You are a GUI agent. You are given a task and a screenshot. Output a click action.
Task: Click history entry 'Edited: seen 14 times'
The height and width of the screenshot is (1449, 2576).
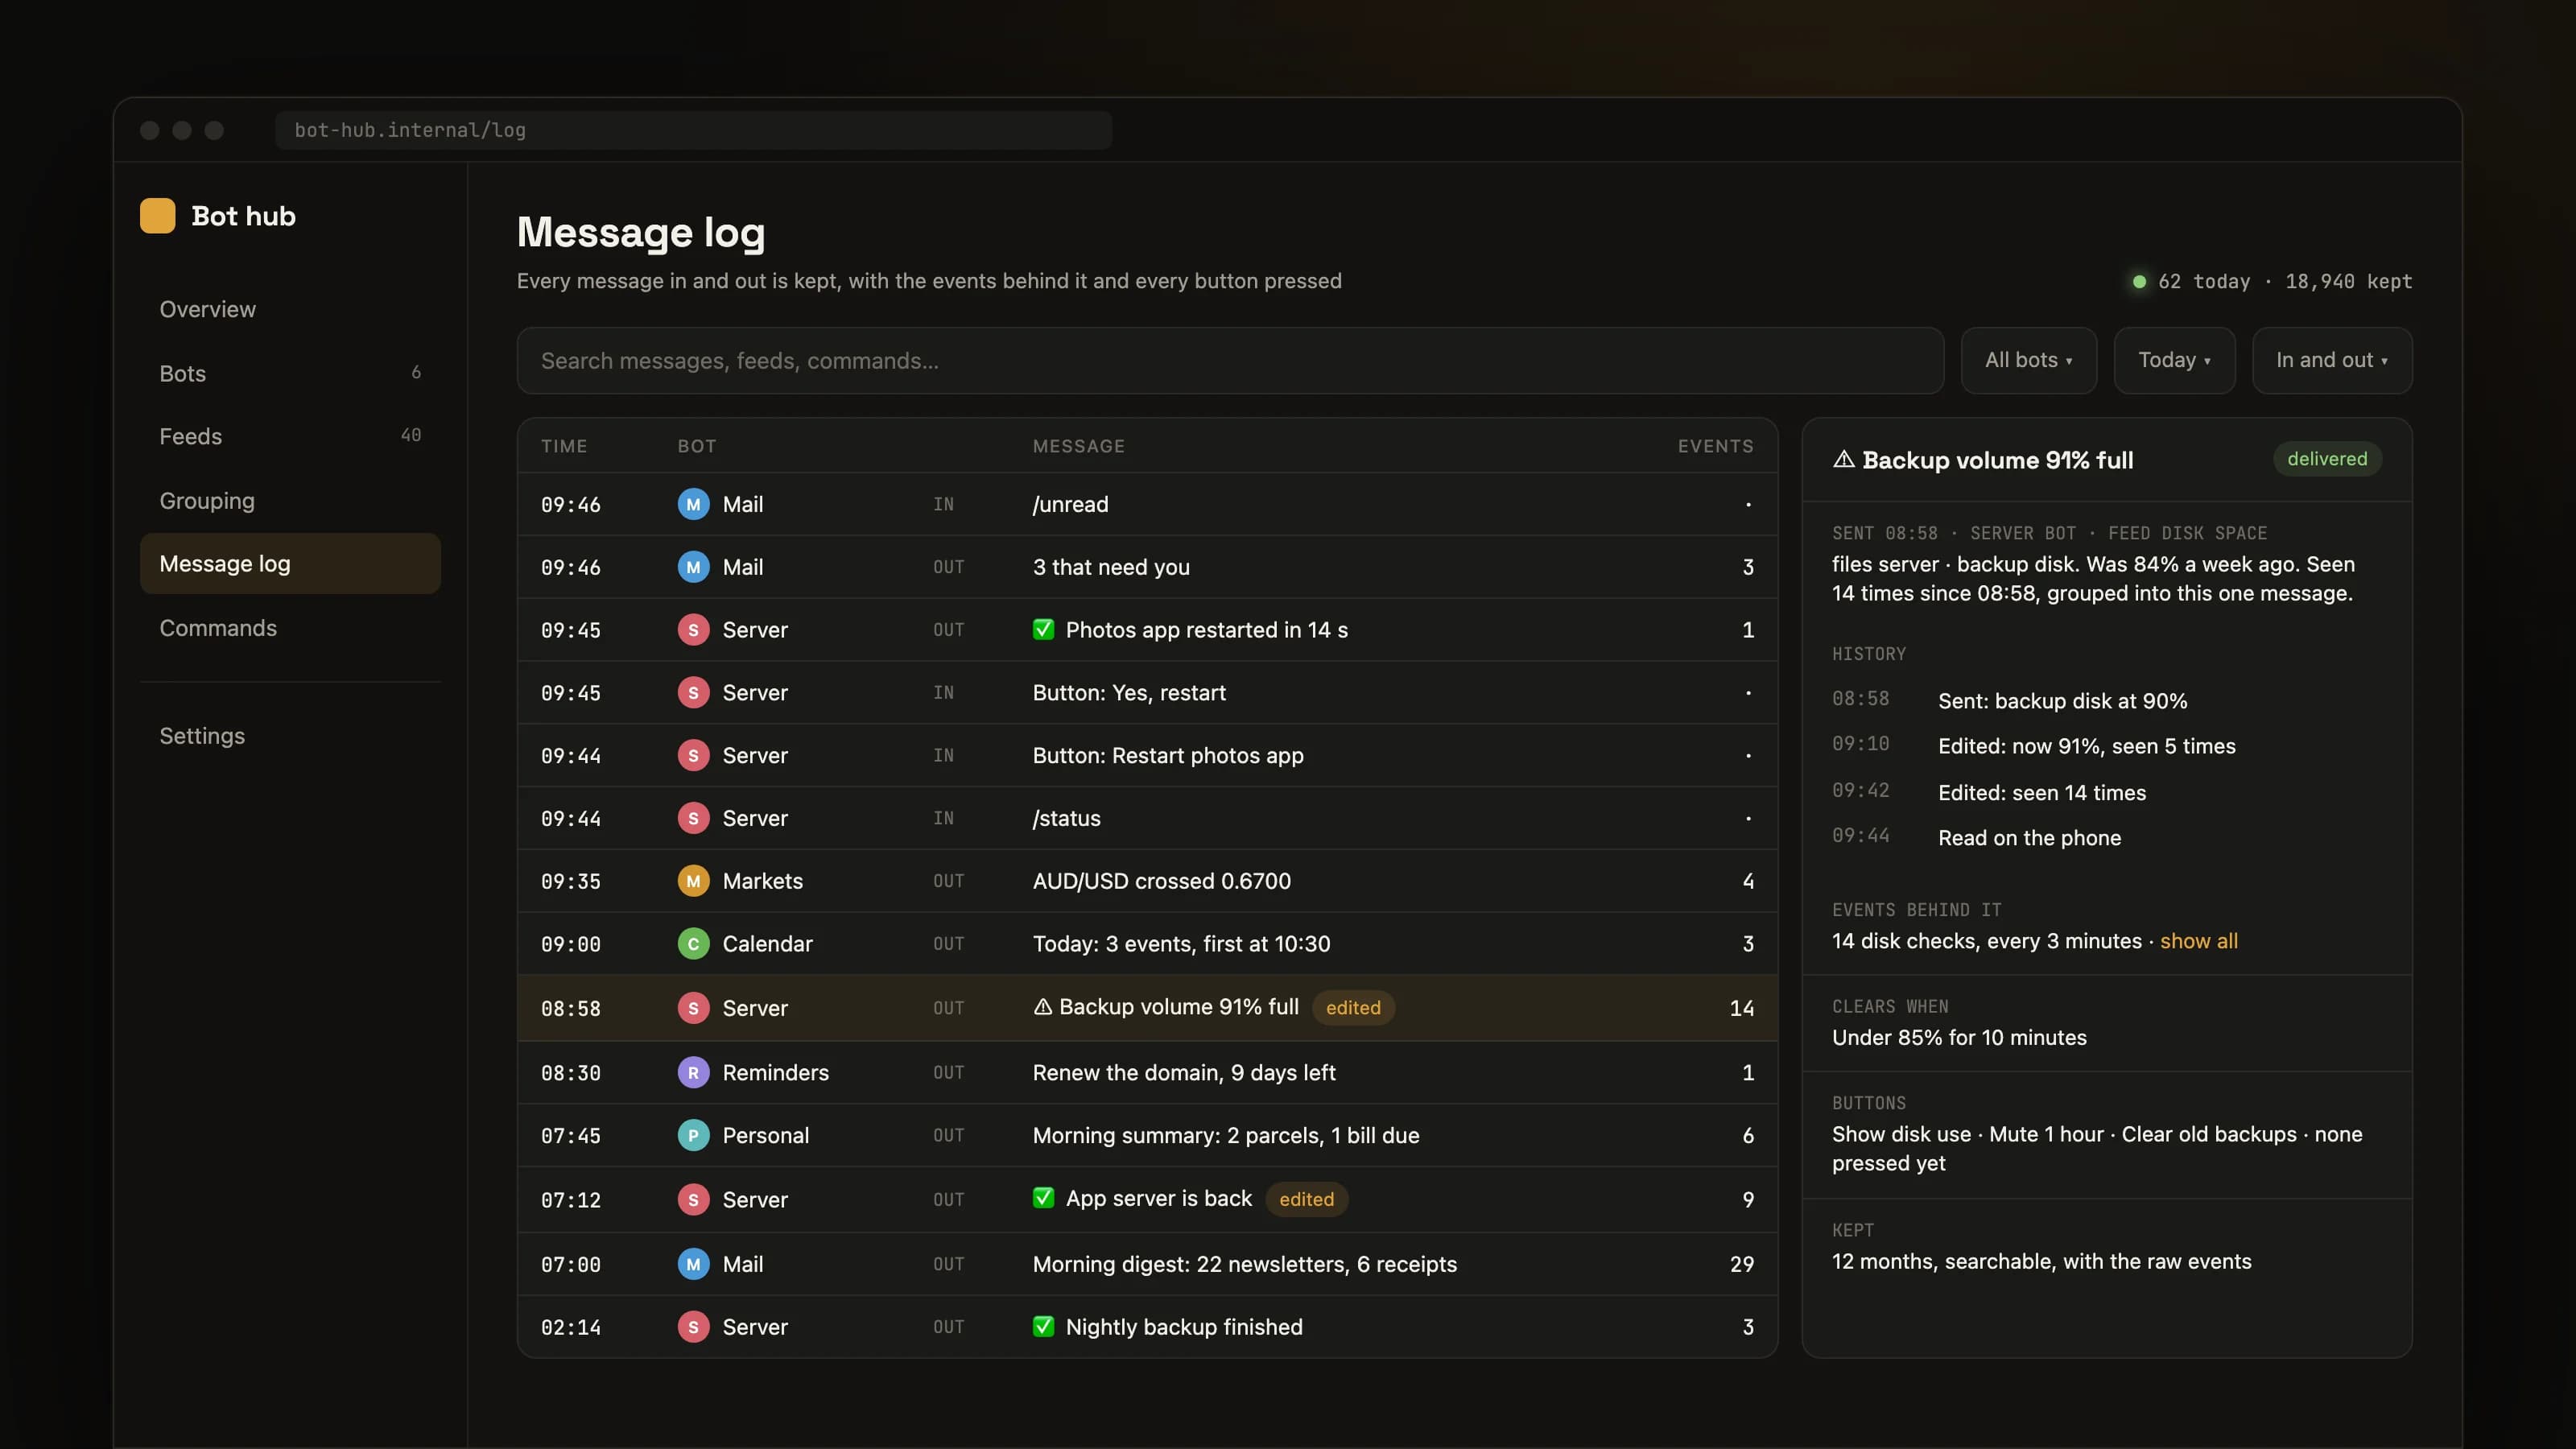pyautogui.click(x=2042, y=792)
